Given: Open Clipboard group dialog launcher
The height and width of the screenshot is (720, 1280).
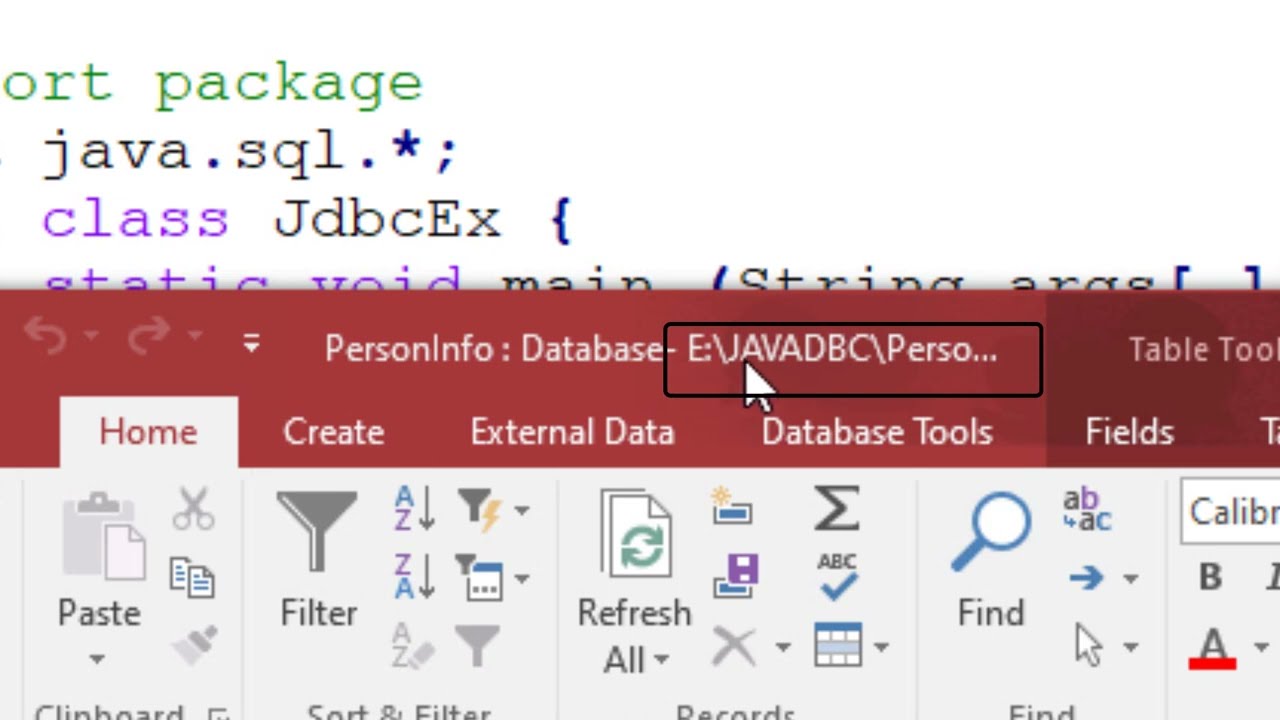Looking at the screenshot, I should point(218,712).
